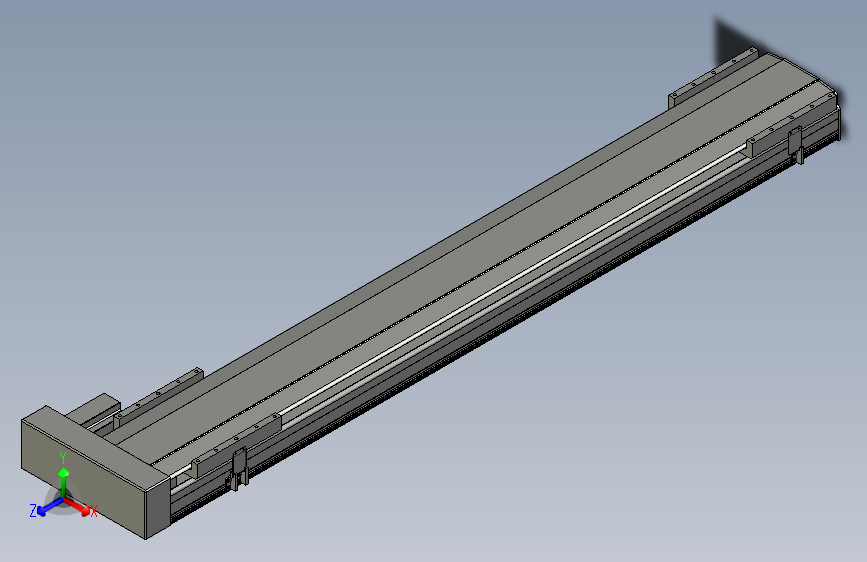Select the rear mounting plate near the front end
Viewport: 867px width, 562px height.
point(159,397)
